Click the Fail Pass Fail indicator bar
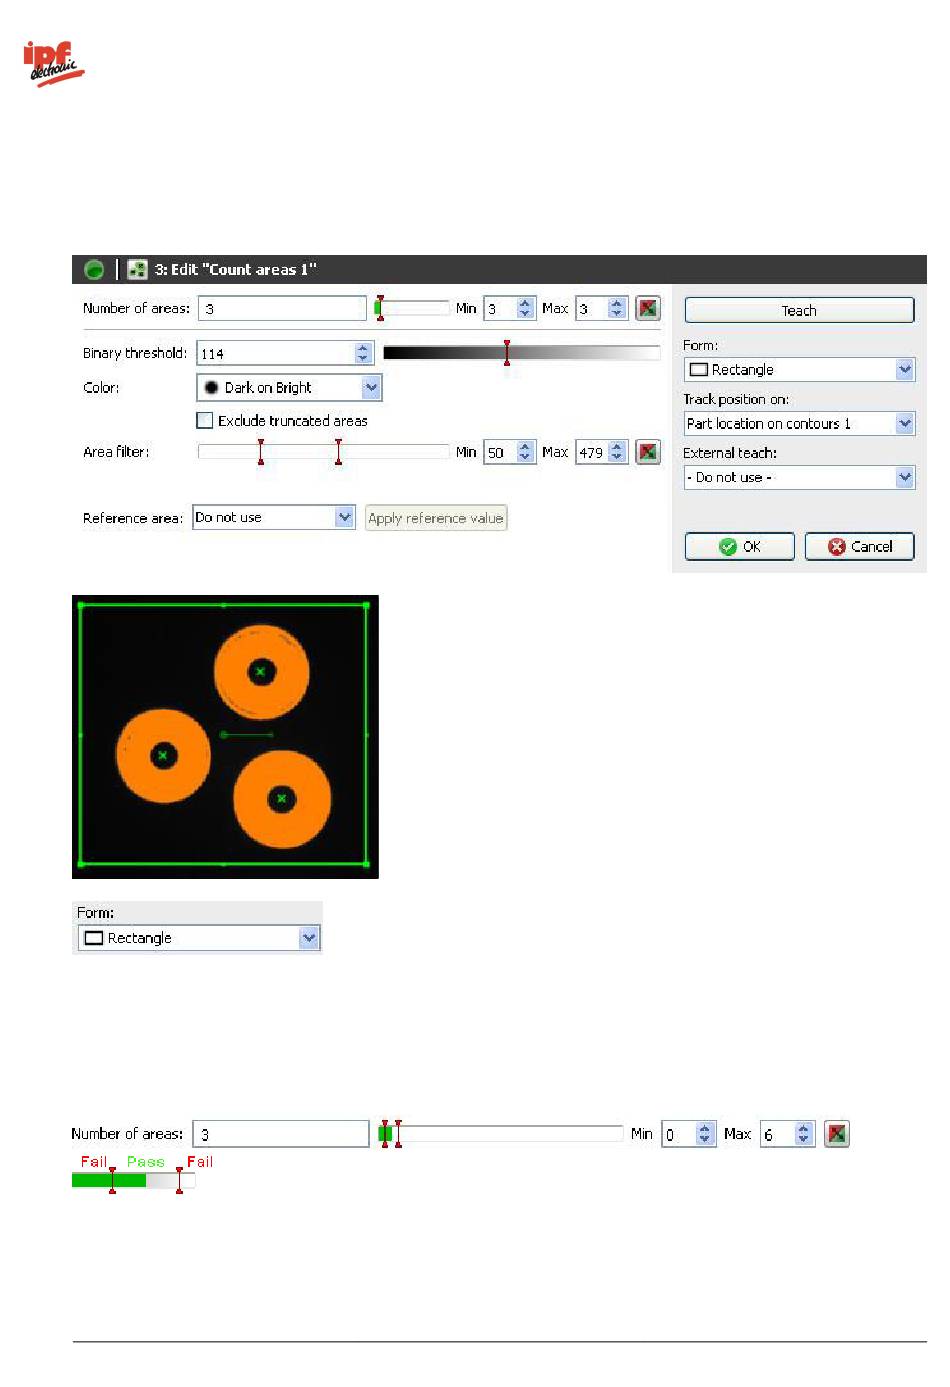 (x=133, y=1180)
